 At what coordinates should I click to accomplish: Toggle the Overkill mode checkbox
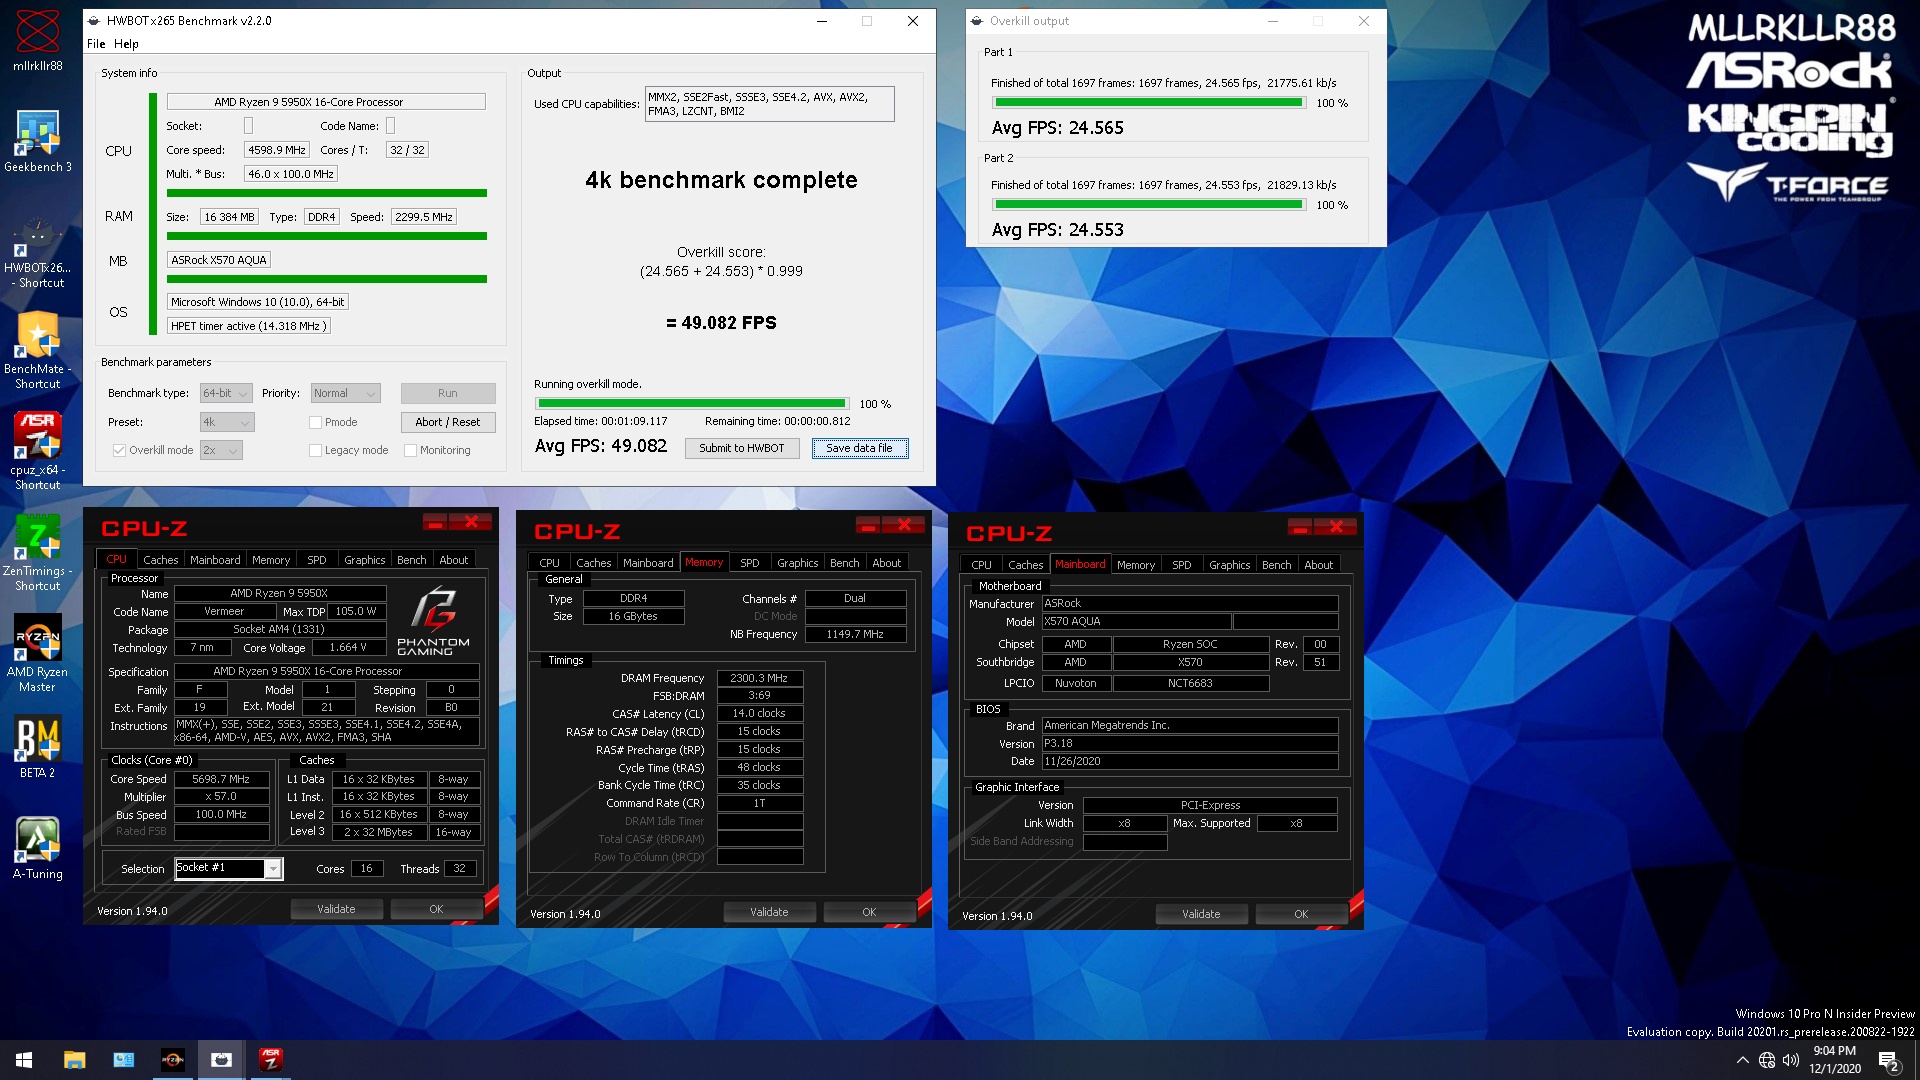[x=119, y=450]
